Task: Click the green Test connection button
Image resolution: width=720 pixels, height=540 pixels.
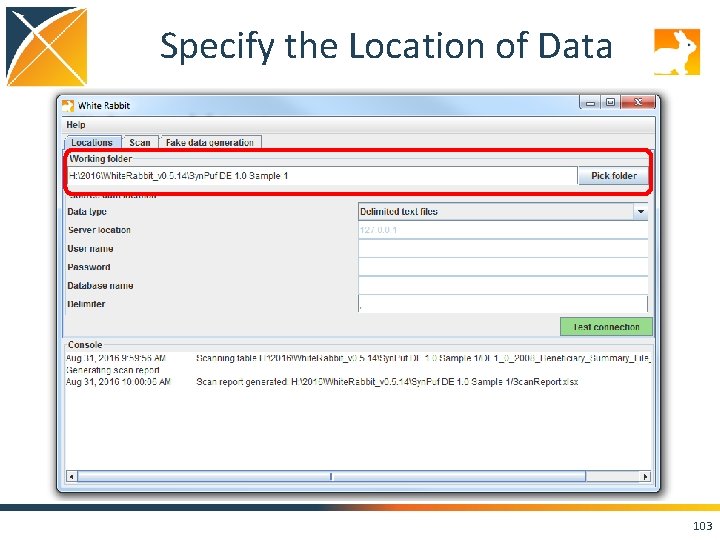Action: click(x=606, y=326)
